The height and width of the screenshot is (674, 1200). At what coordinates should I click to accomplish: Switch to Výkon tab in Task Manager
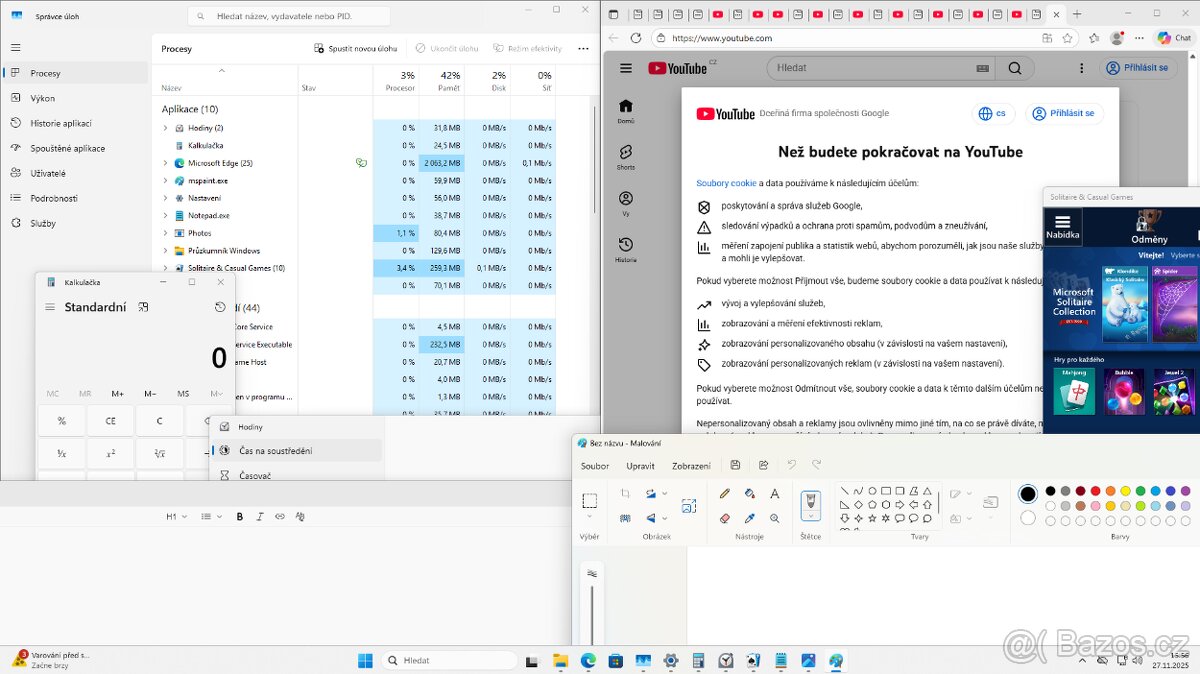tap(43, 98)
